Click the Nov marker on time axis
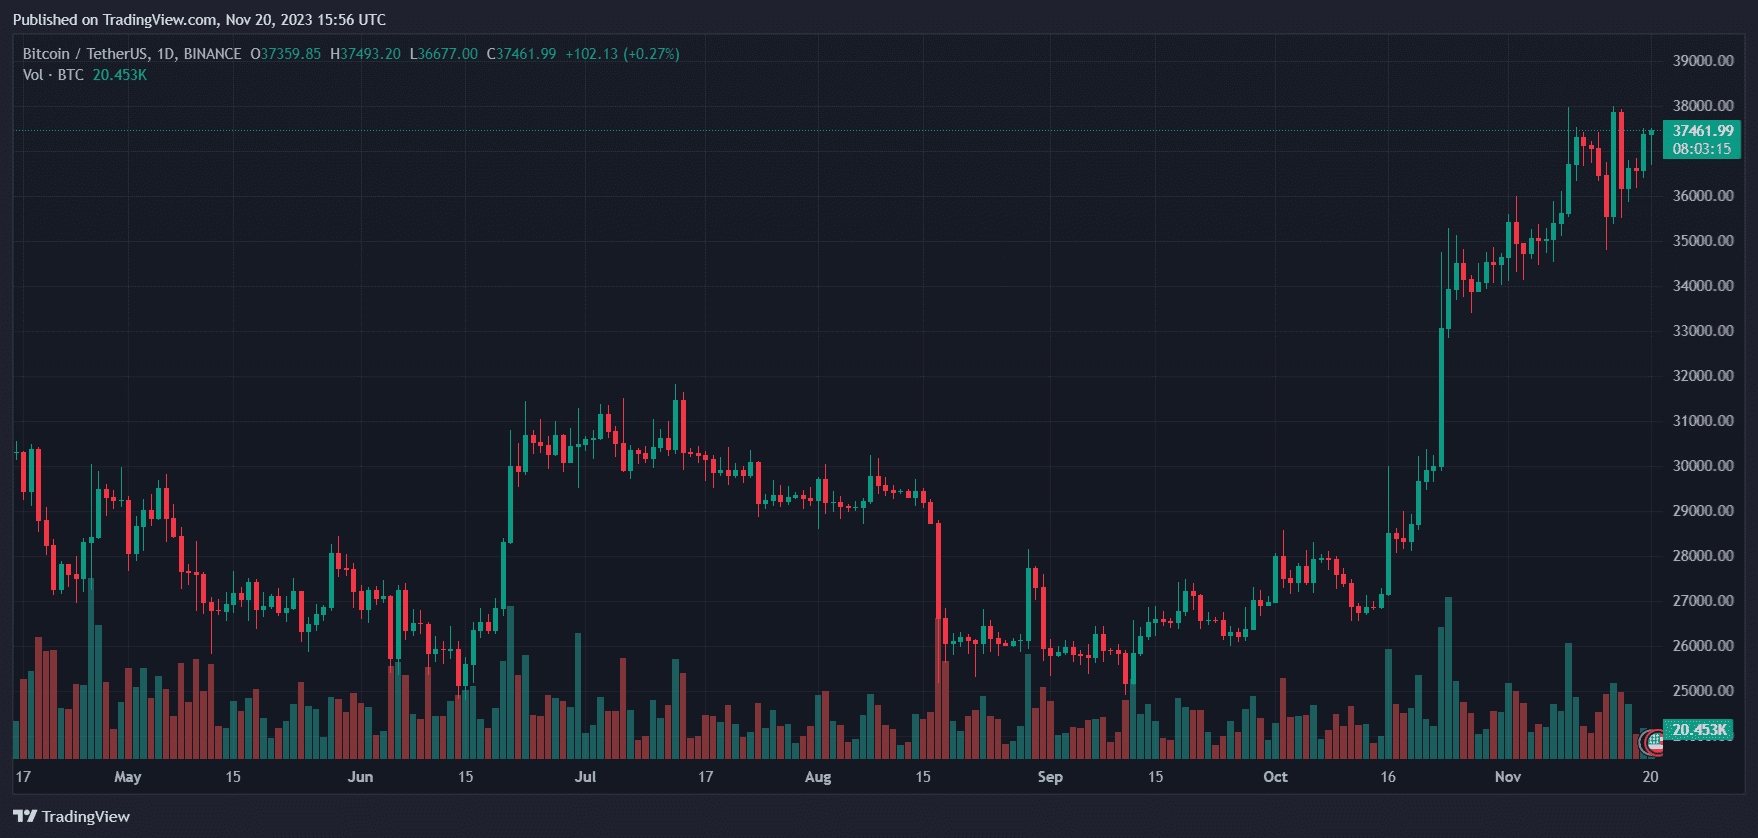The height and width of the screenshot is (838, 1758). click(1508, 777)
